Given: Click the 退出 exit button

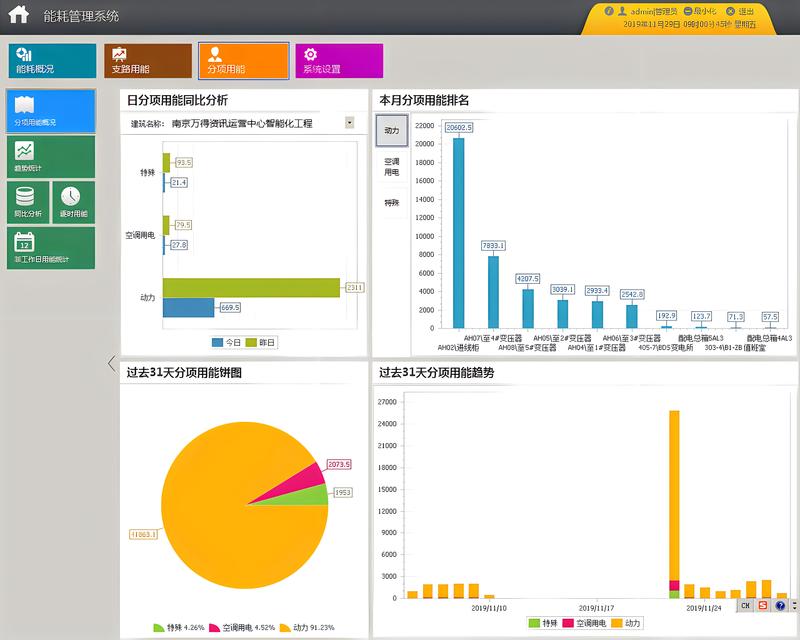Looking at the screenshot, I should click(740, 11).
